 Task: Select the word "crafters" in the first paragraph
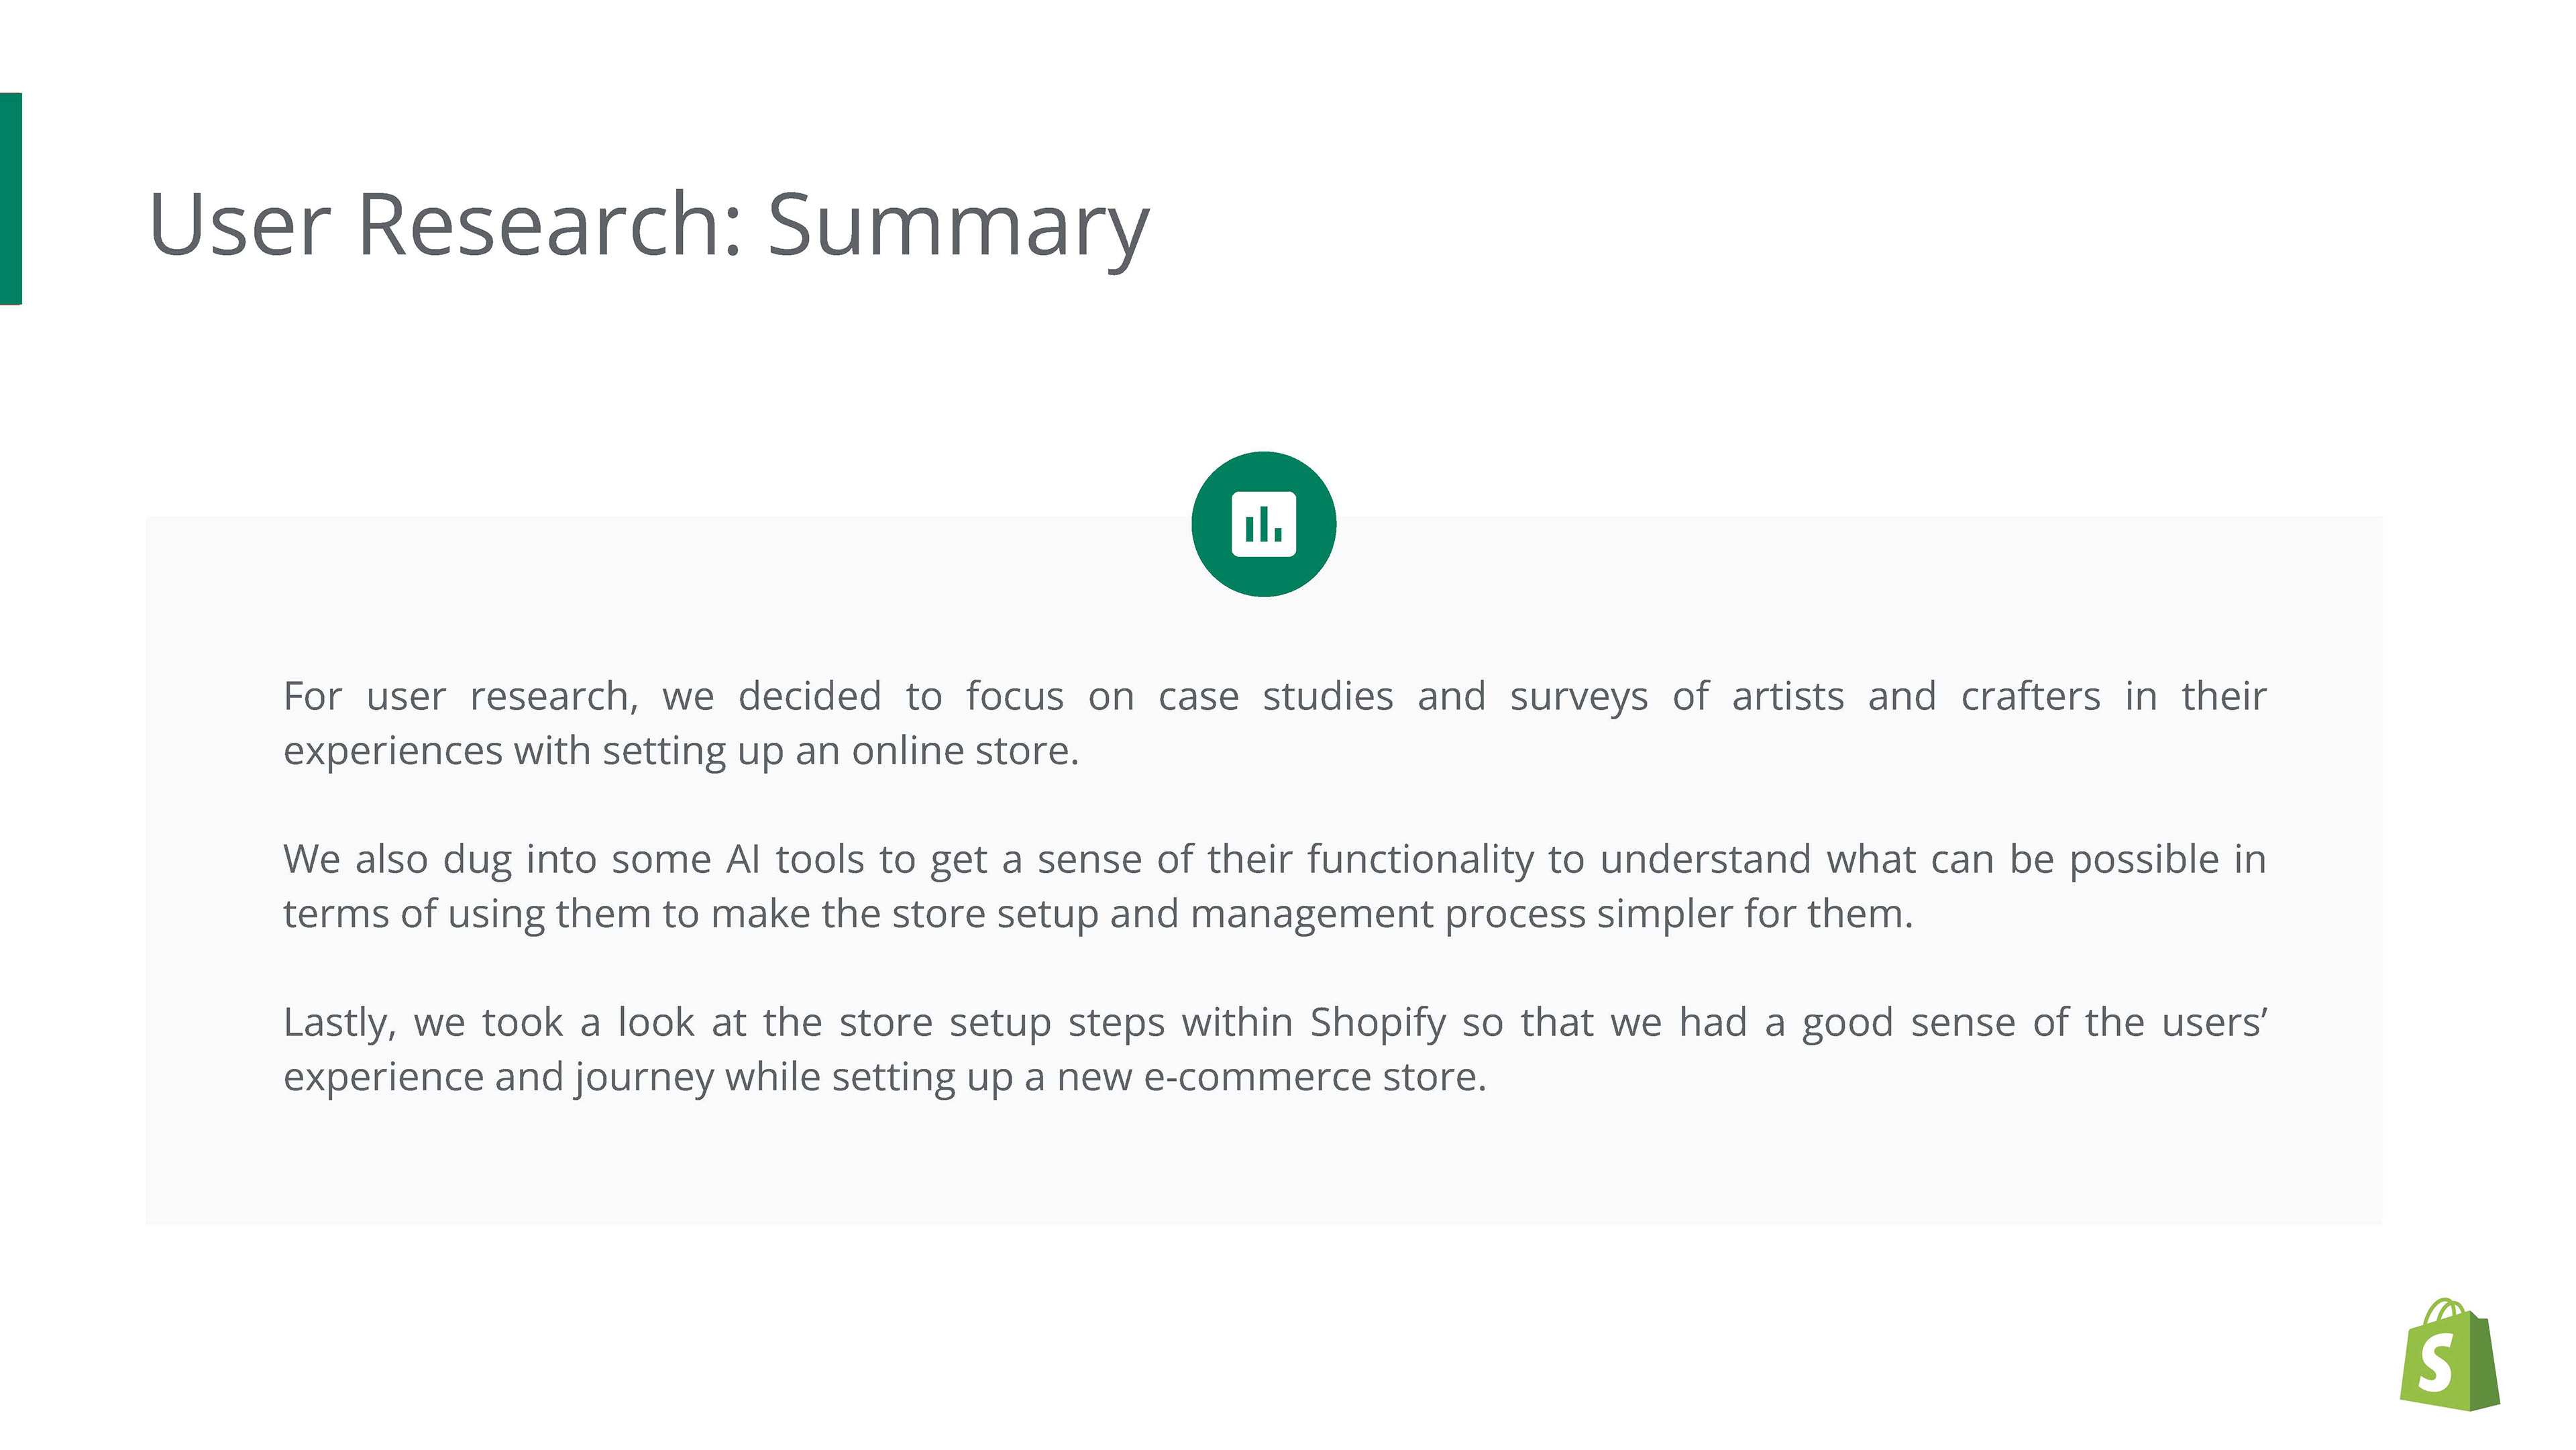click(2030, 696)
